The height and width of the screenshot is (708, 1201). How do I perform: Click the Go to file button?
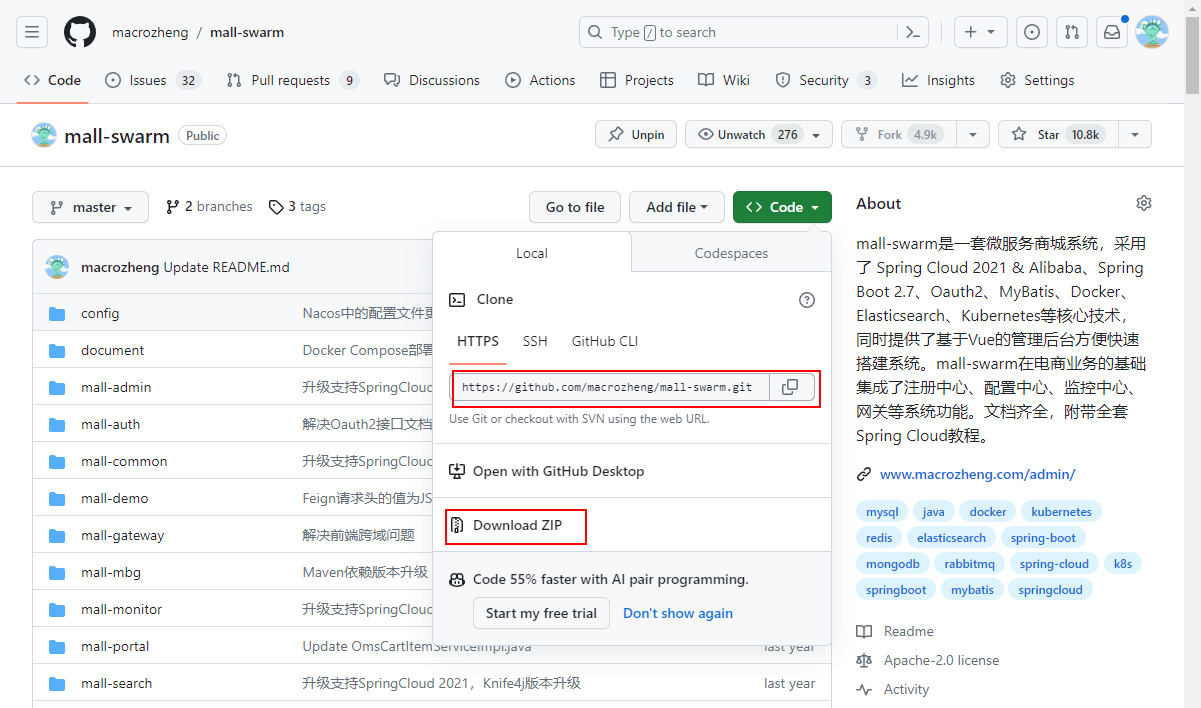coord(575,207)
